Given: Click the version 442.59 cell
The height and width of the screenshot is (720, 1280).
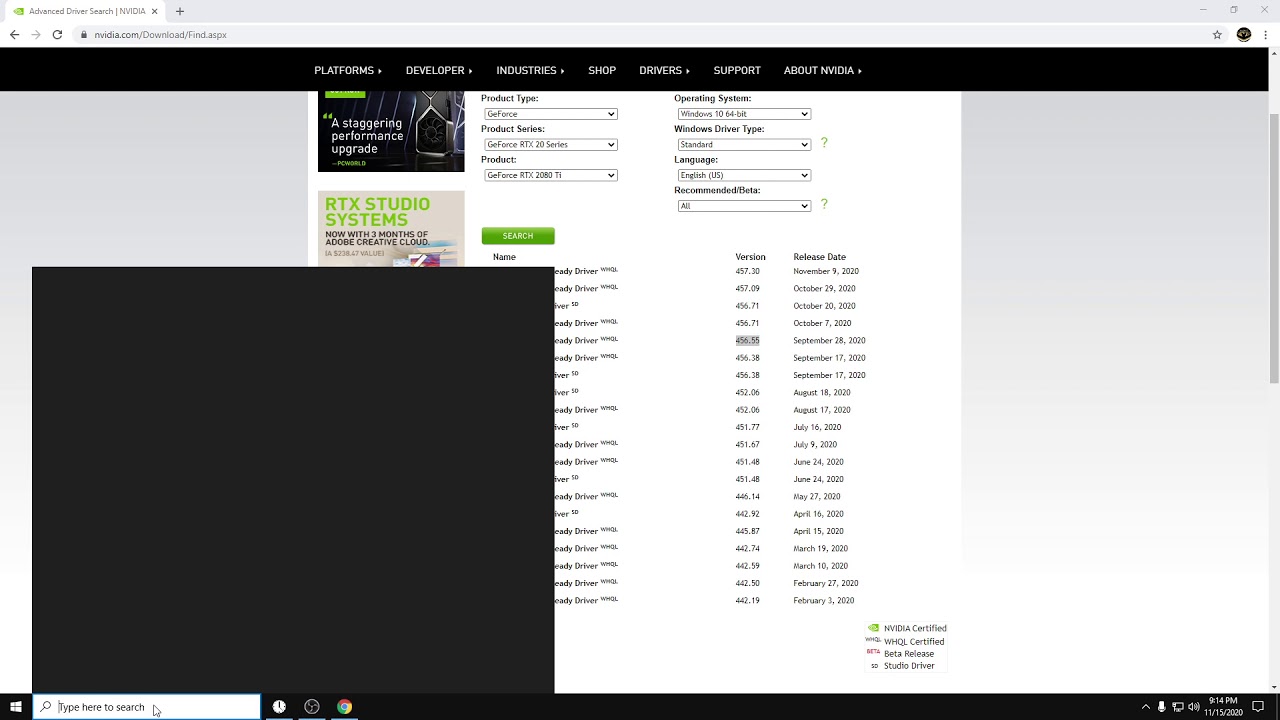Looking at the screenshot, I should pos(747,566).
